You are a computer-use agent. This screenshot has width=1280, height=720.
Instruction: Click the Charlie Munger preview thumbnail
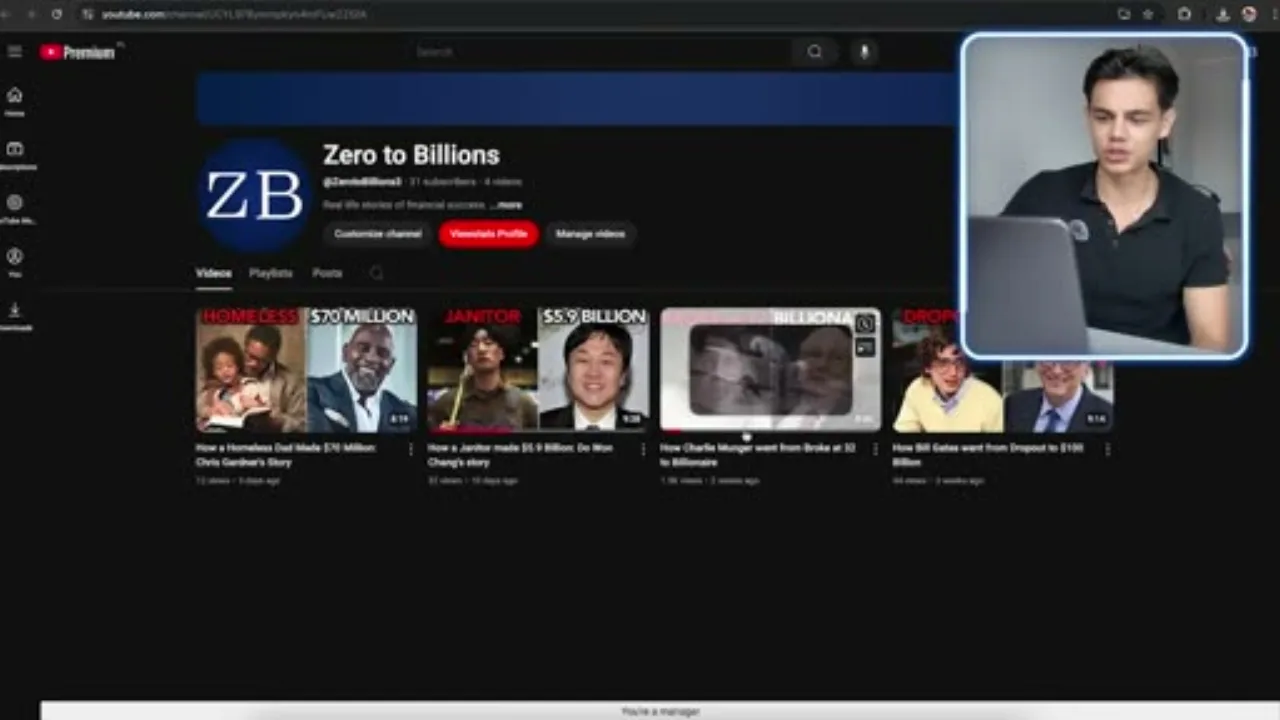(770, 370)
